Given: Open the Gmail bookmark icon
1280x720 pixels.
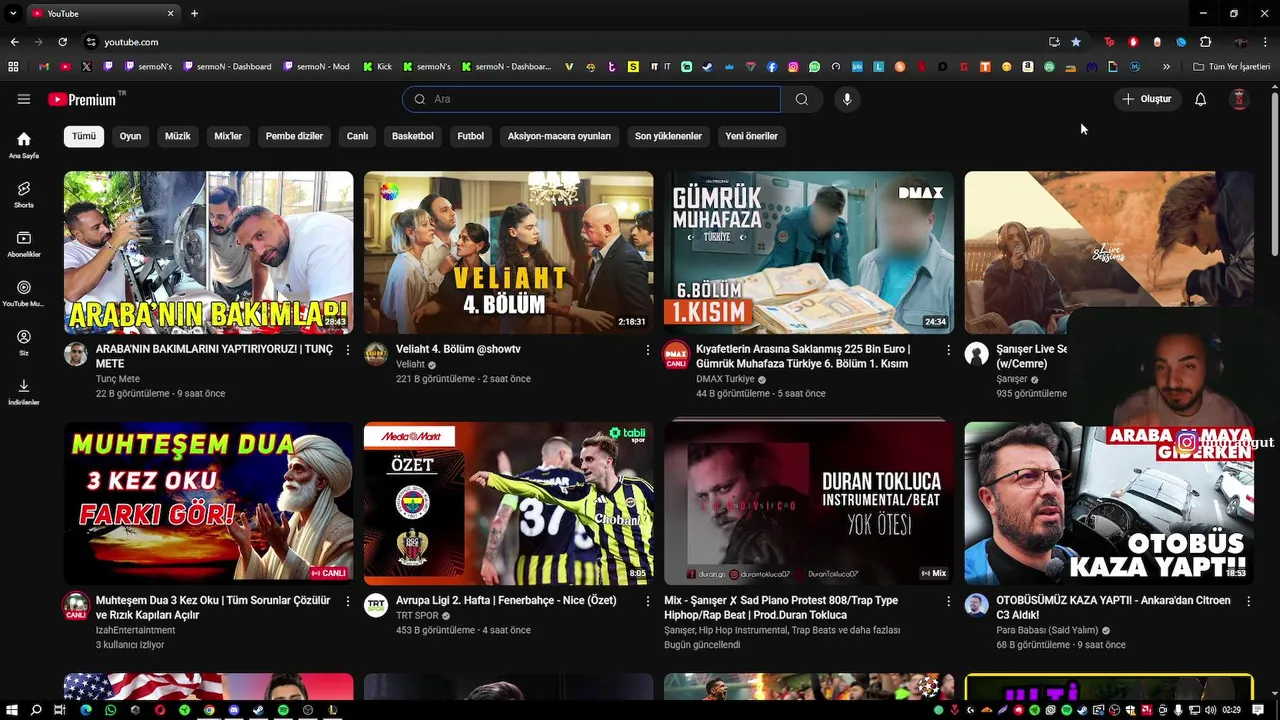Looking at the screenshot, I should [43, 67].
